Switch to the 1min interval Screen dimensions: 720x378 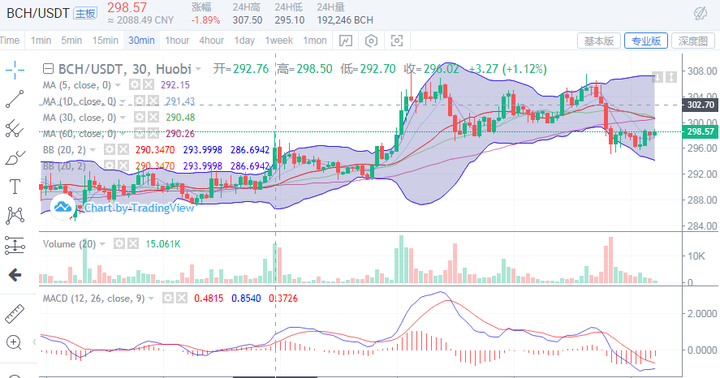[41, 40]
